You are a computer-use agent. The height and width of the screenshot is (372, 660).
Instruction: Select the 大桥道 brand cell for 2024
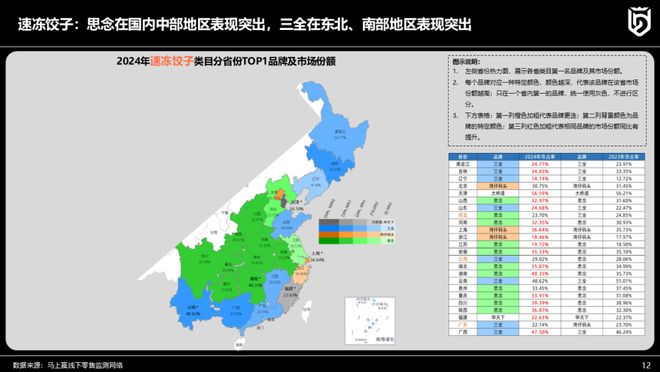coord(498,193)
